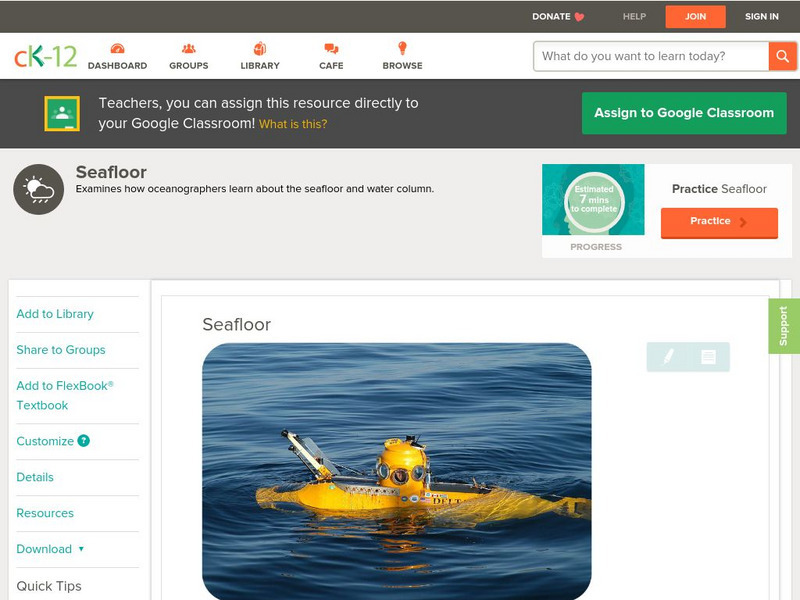Click the orange Join button
This screenshot has width=800, height=600.
695,17
